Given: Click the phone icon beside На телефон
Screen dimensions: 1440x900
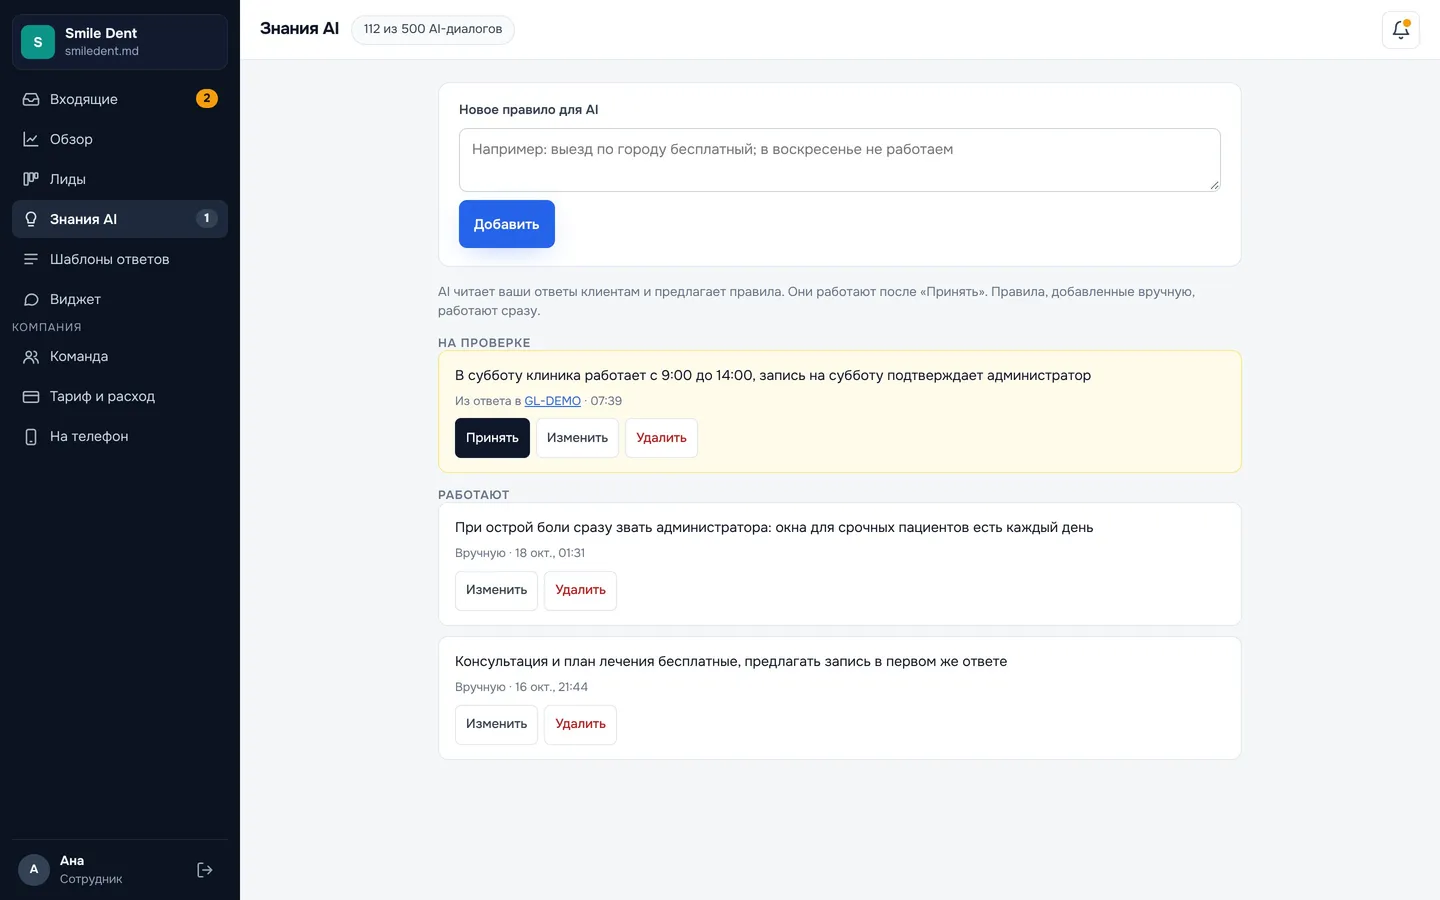Looking at the screenshot, I should point(31,437).
